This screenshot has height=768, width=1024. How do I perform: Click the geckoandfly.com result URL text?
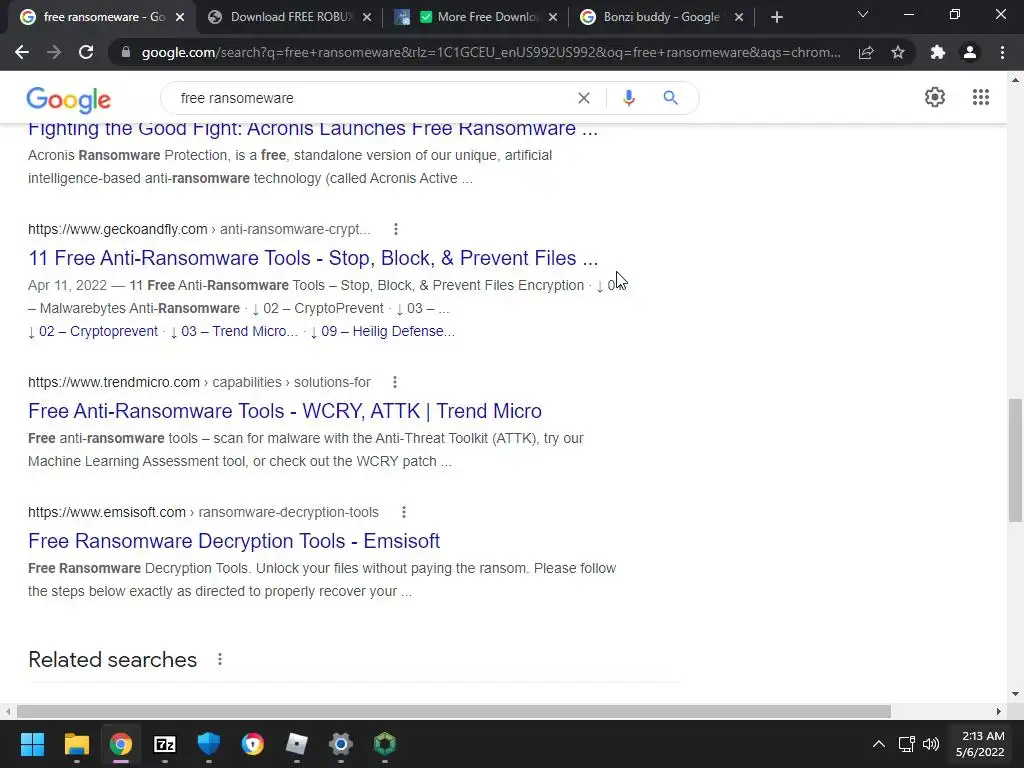click(199, 229)
